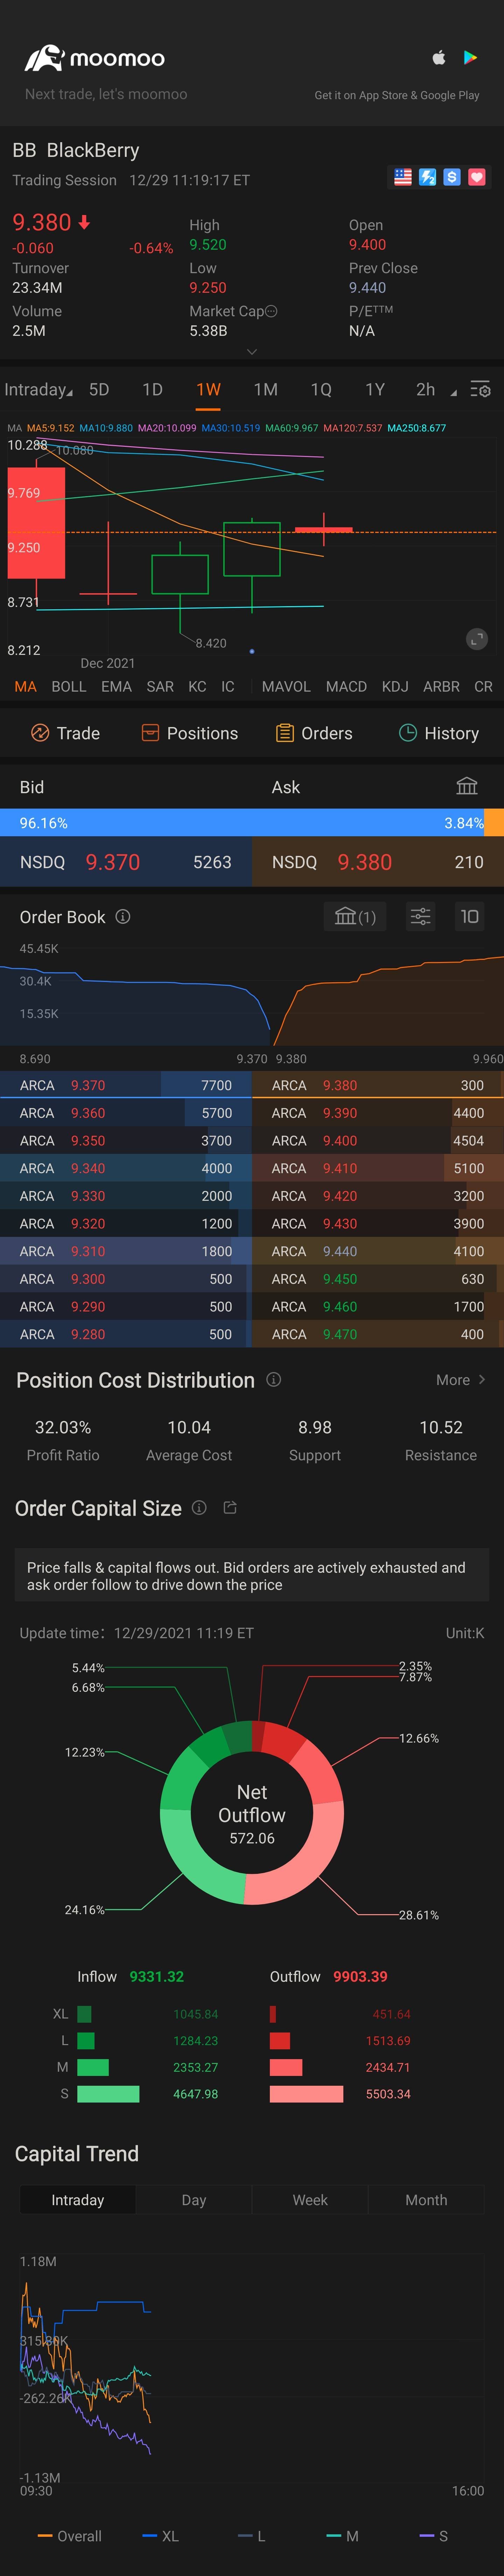
Task: Switch chart to 1M
Action: [265, 390]
